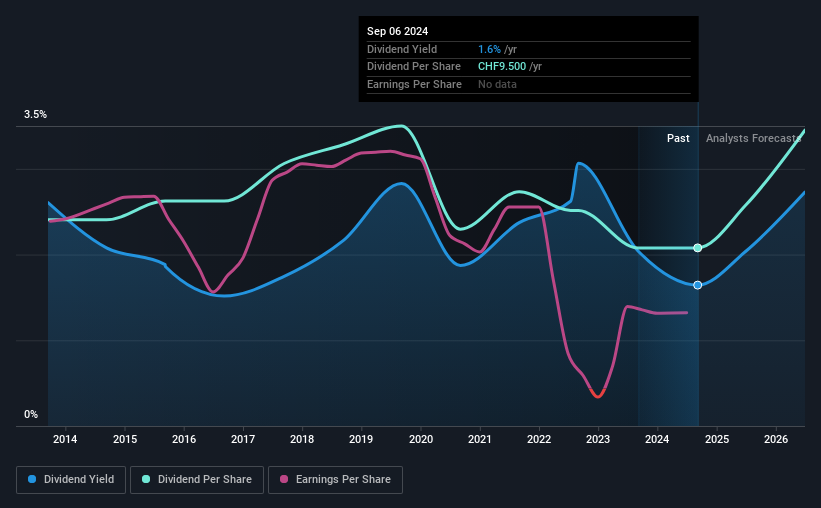Image resolution: width=821 pixels, height=508 pixels.
Task: Select the Dividend Yield data point marker
Action: [x=697, y=285]
